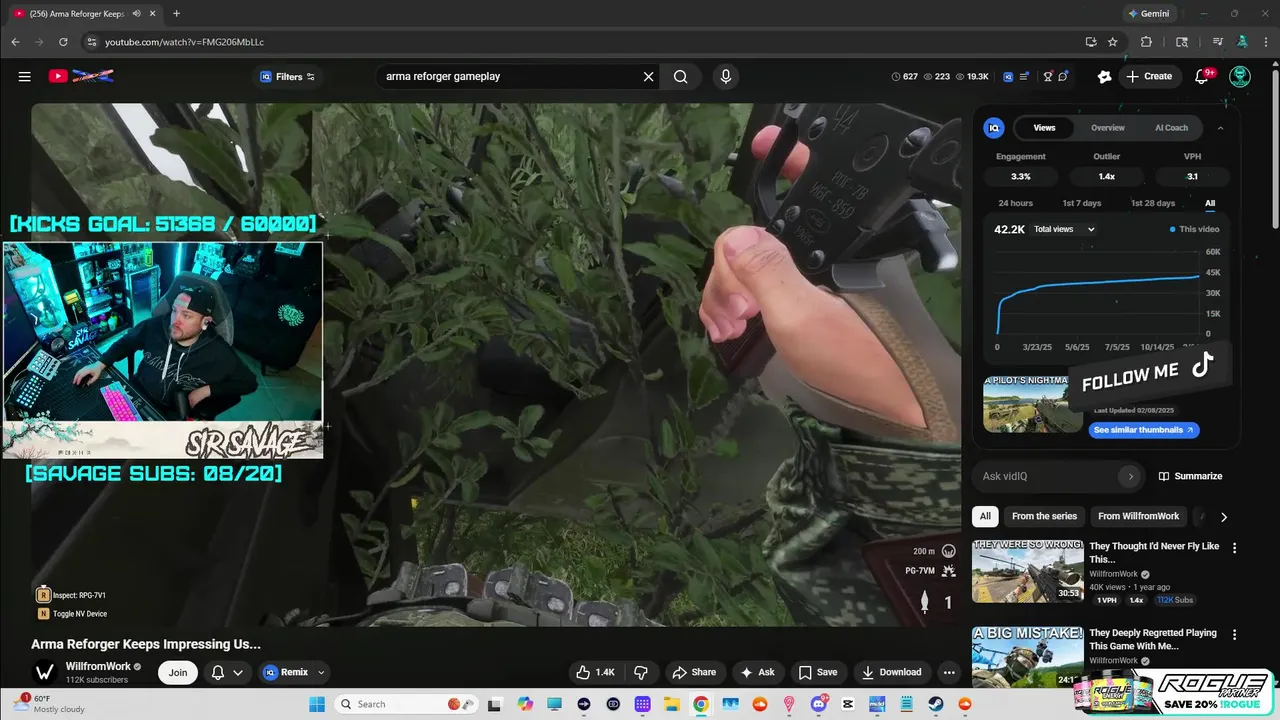Viewport: 1280px width, 720px height.
Task: Open Chrome extensions puzzle icon
Action: [x=1146, y=42]
